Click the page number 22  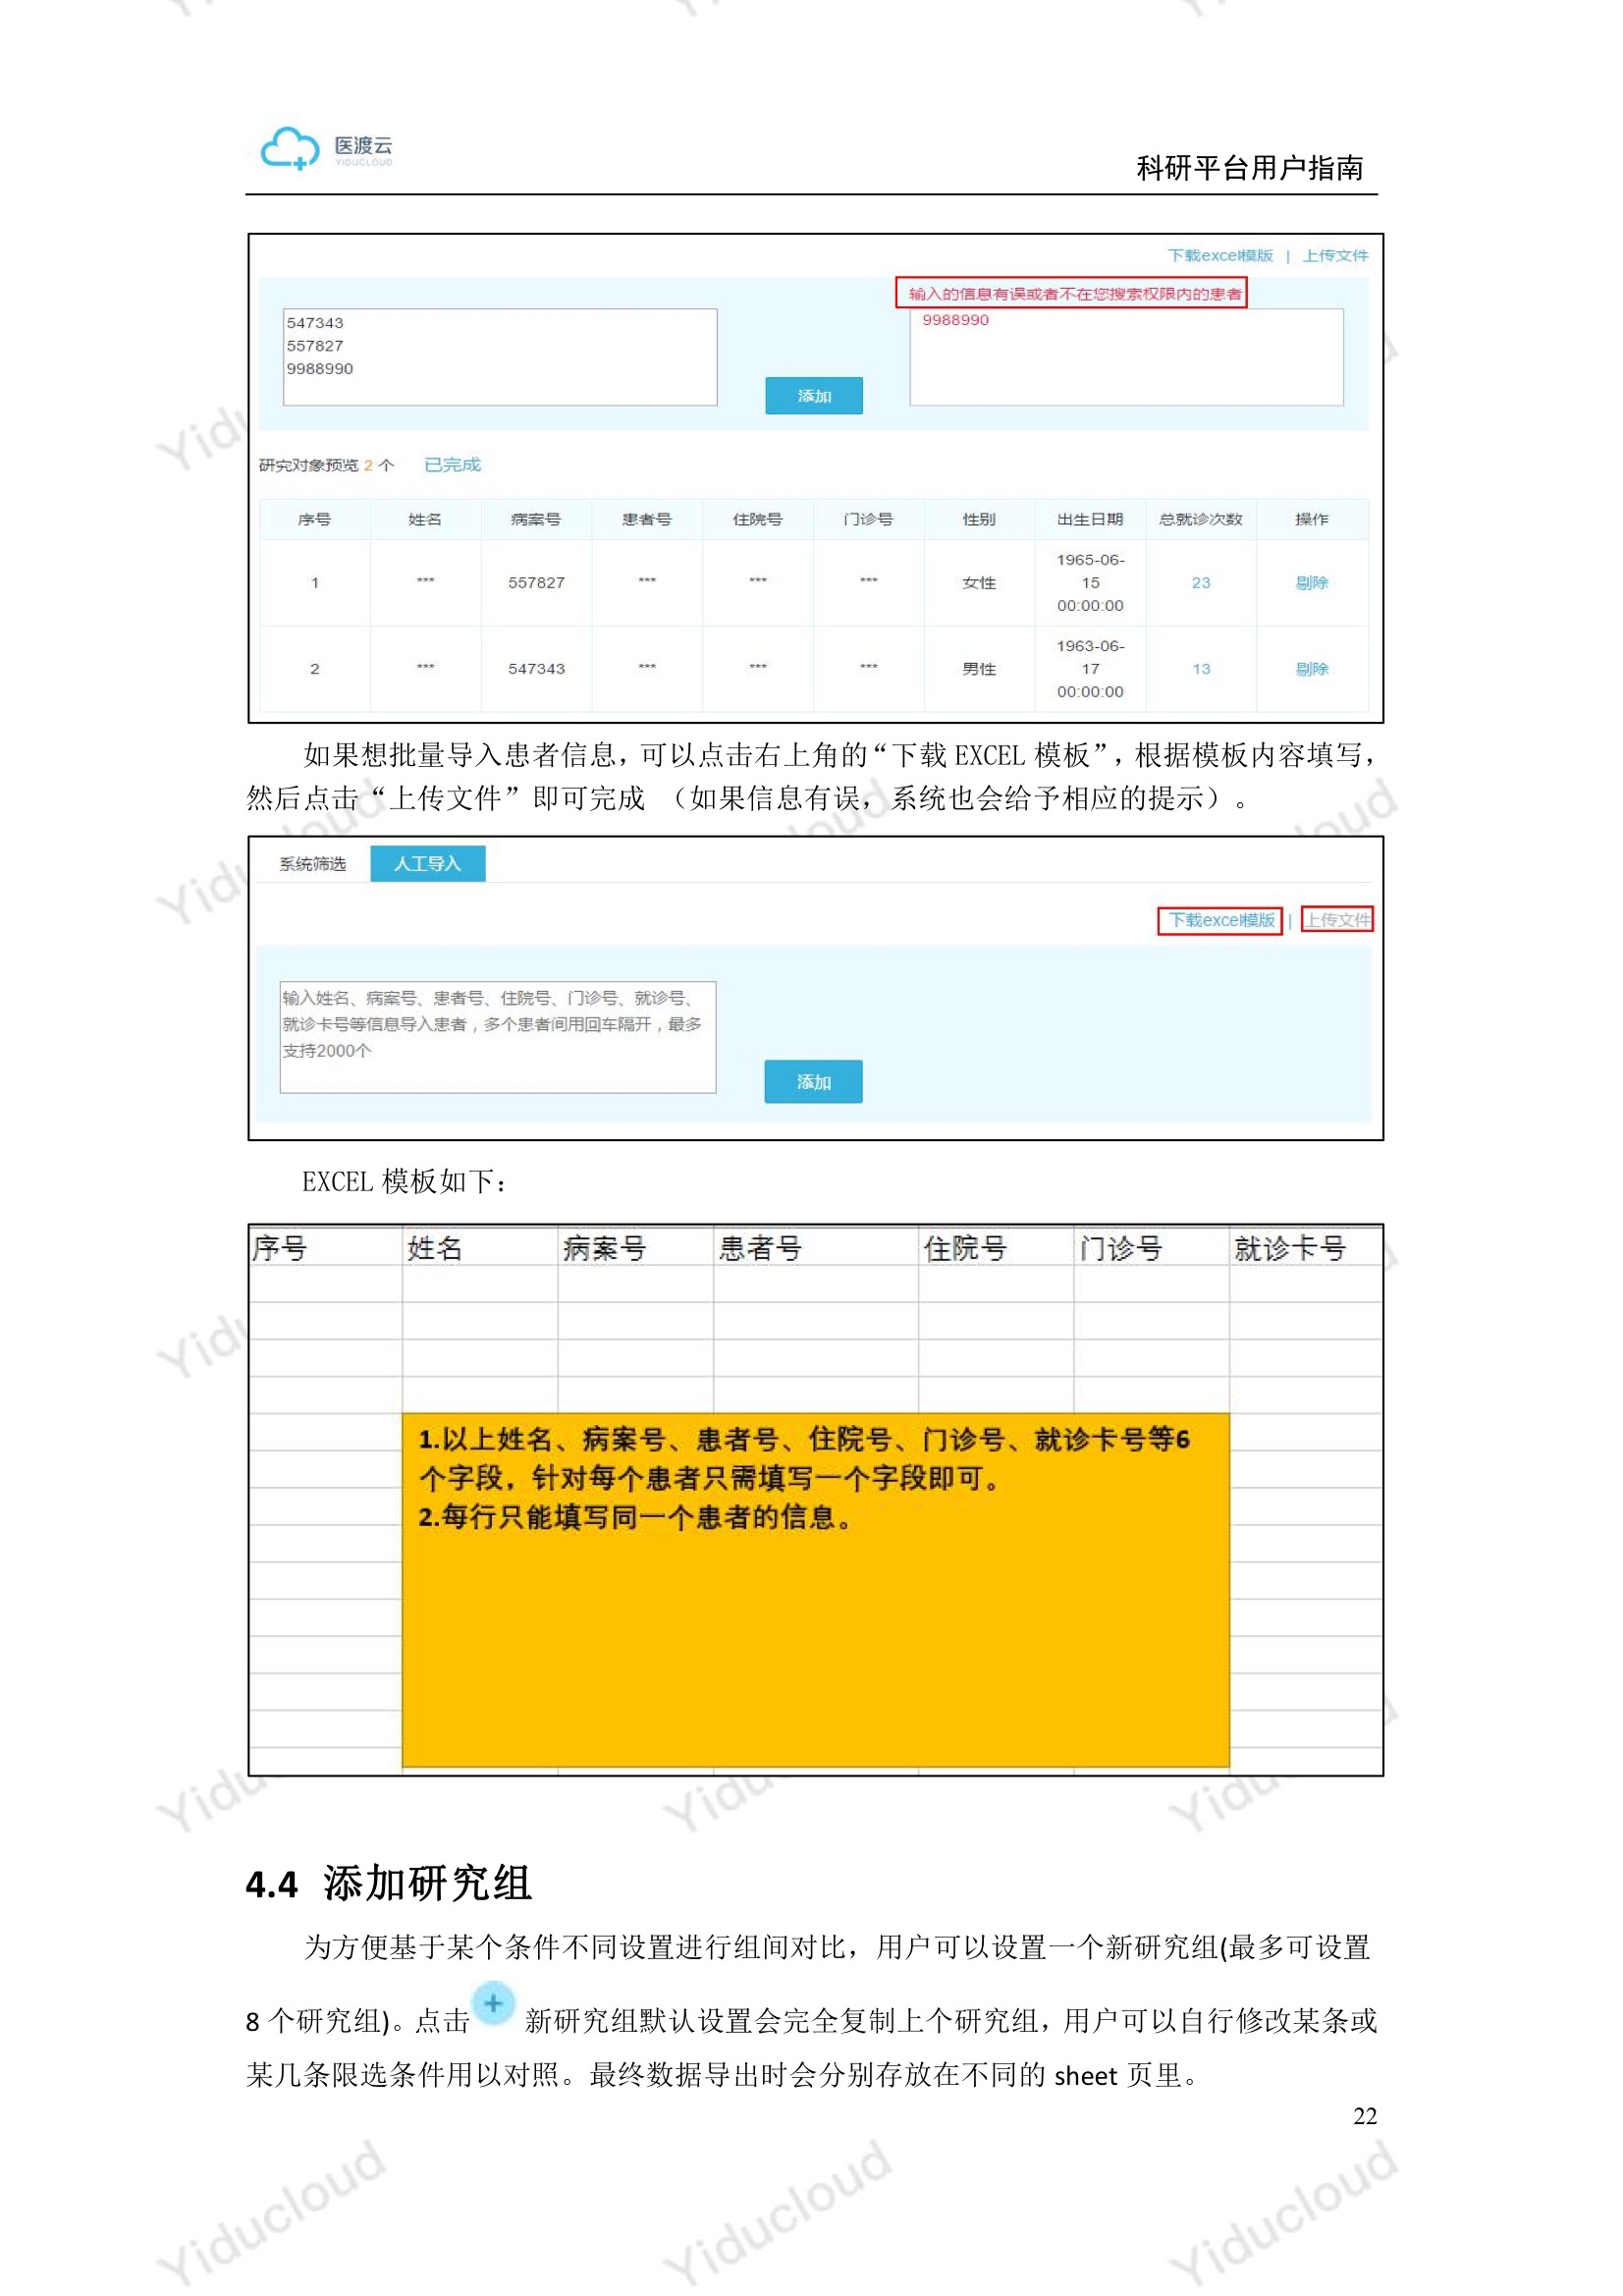(1365, 2117)
